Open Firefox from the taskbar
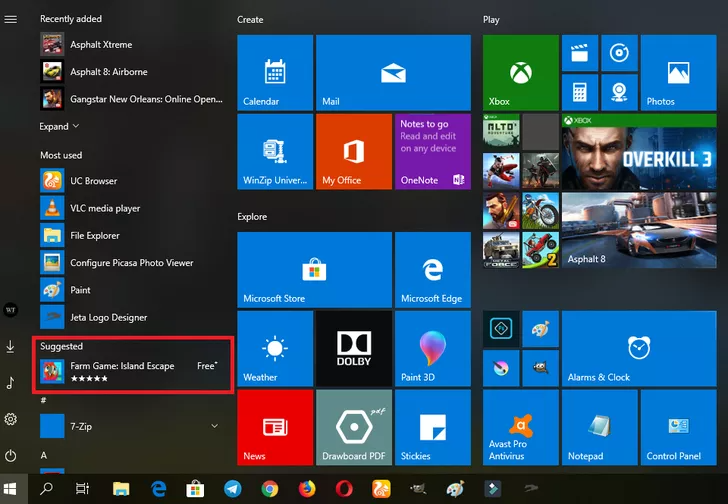The image size is (728, 504). pyautogui.click(x=306, y=489)
